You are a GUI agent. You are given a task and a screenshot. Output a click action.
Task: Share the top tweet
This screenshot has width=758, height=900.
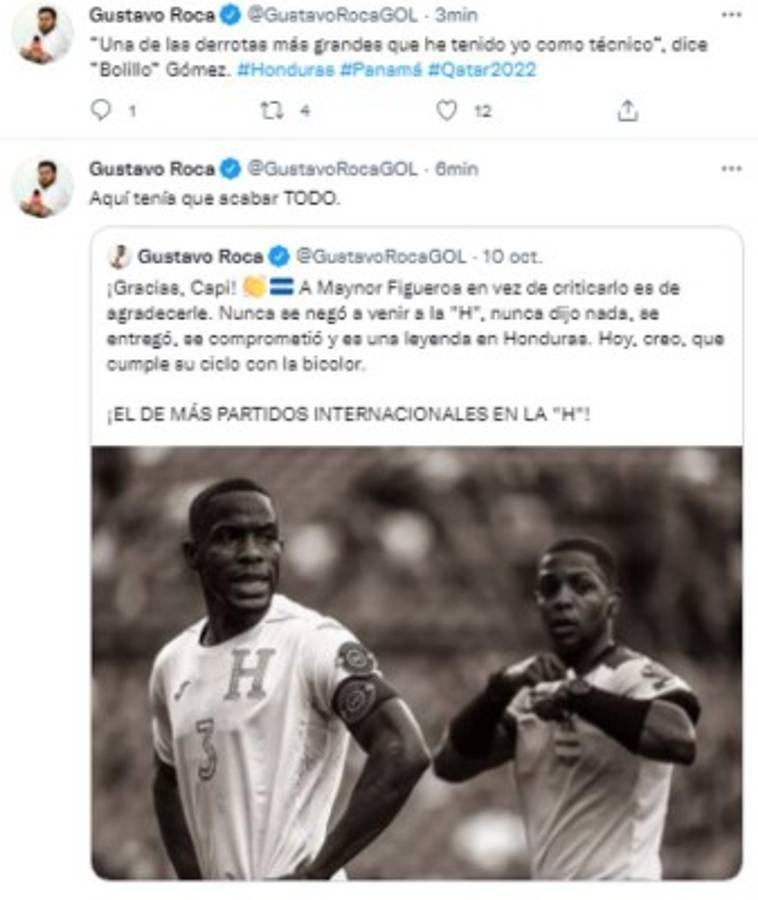(x=626, y=110)
